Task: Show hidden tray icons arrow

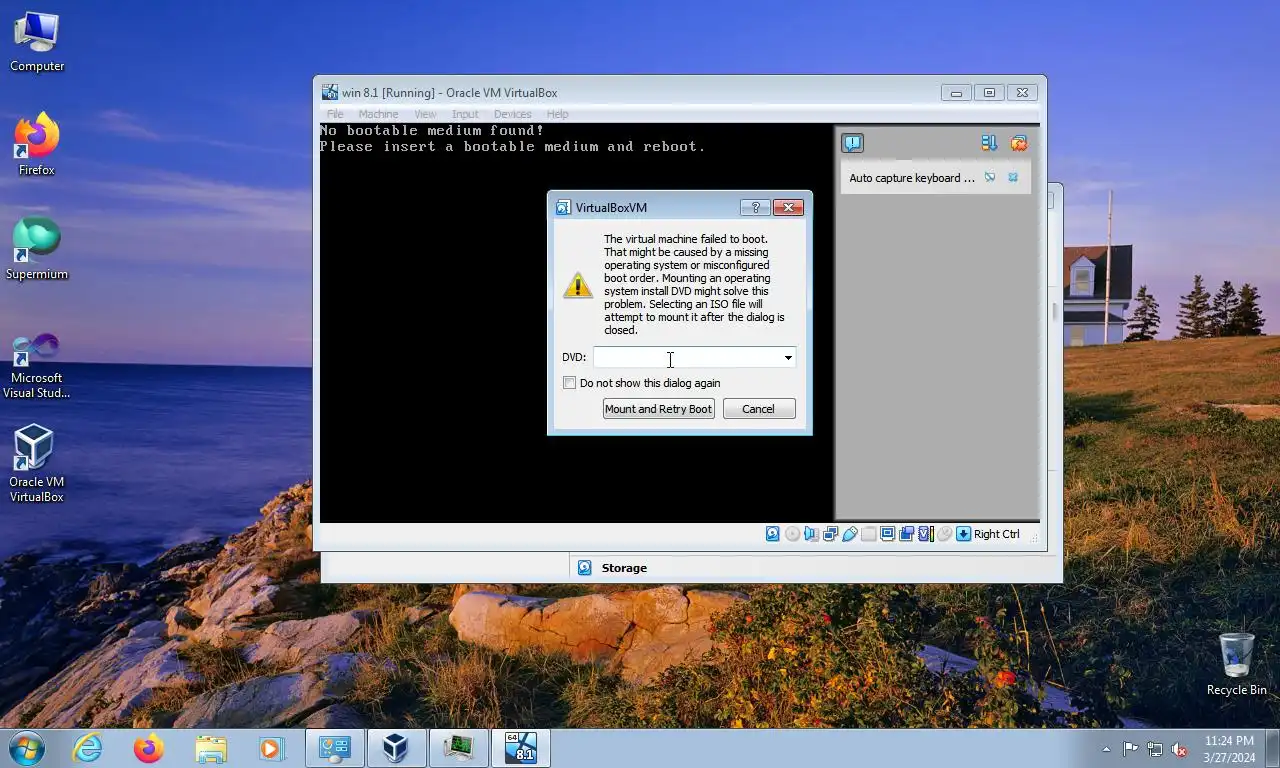Action: pos(1106,749)
